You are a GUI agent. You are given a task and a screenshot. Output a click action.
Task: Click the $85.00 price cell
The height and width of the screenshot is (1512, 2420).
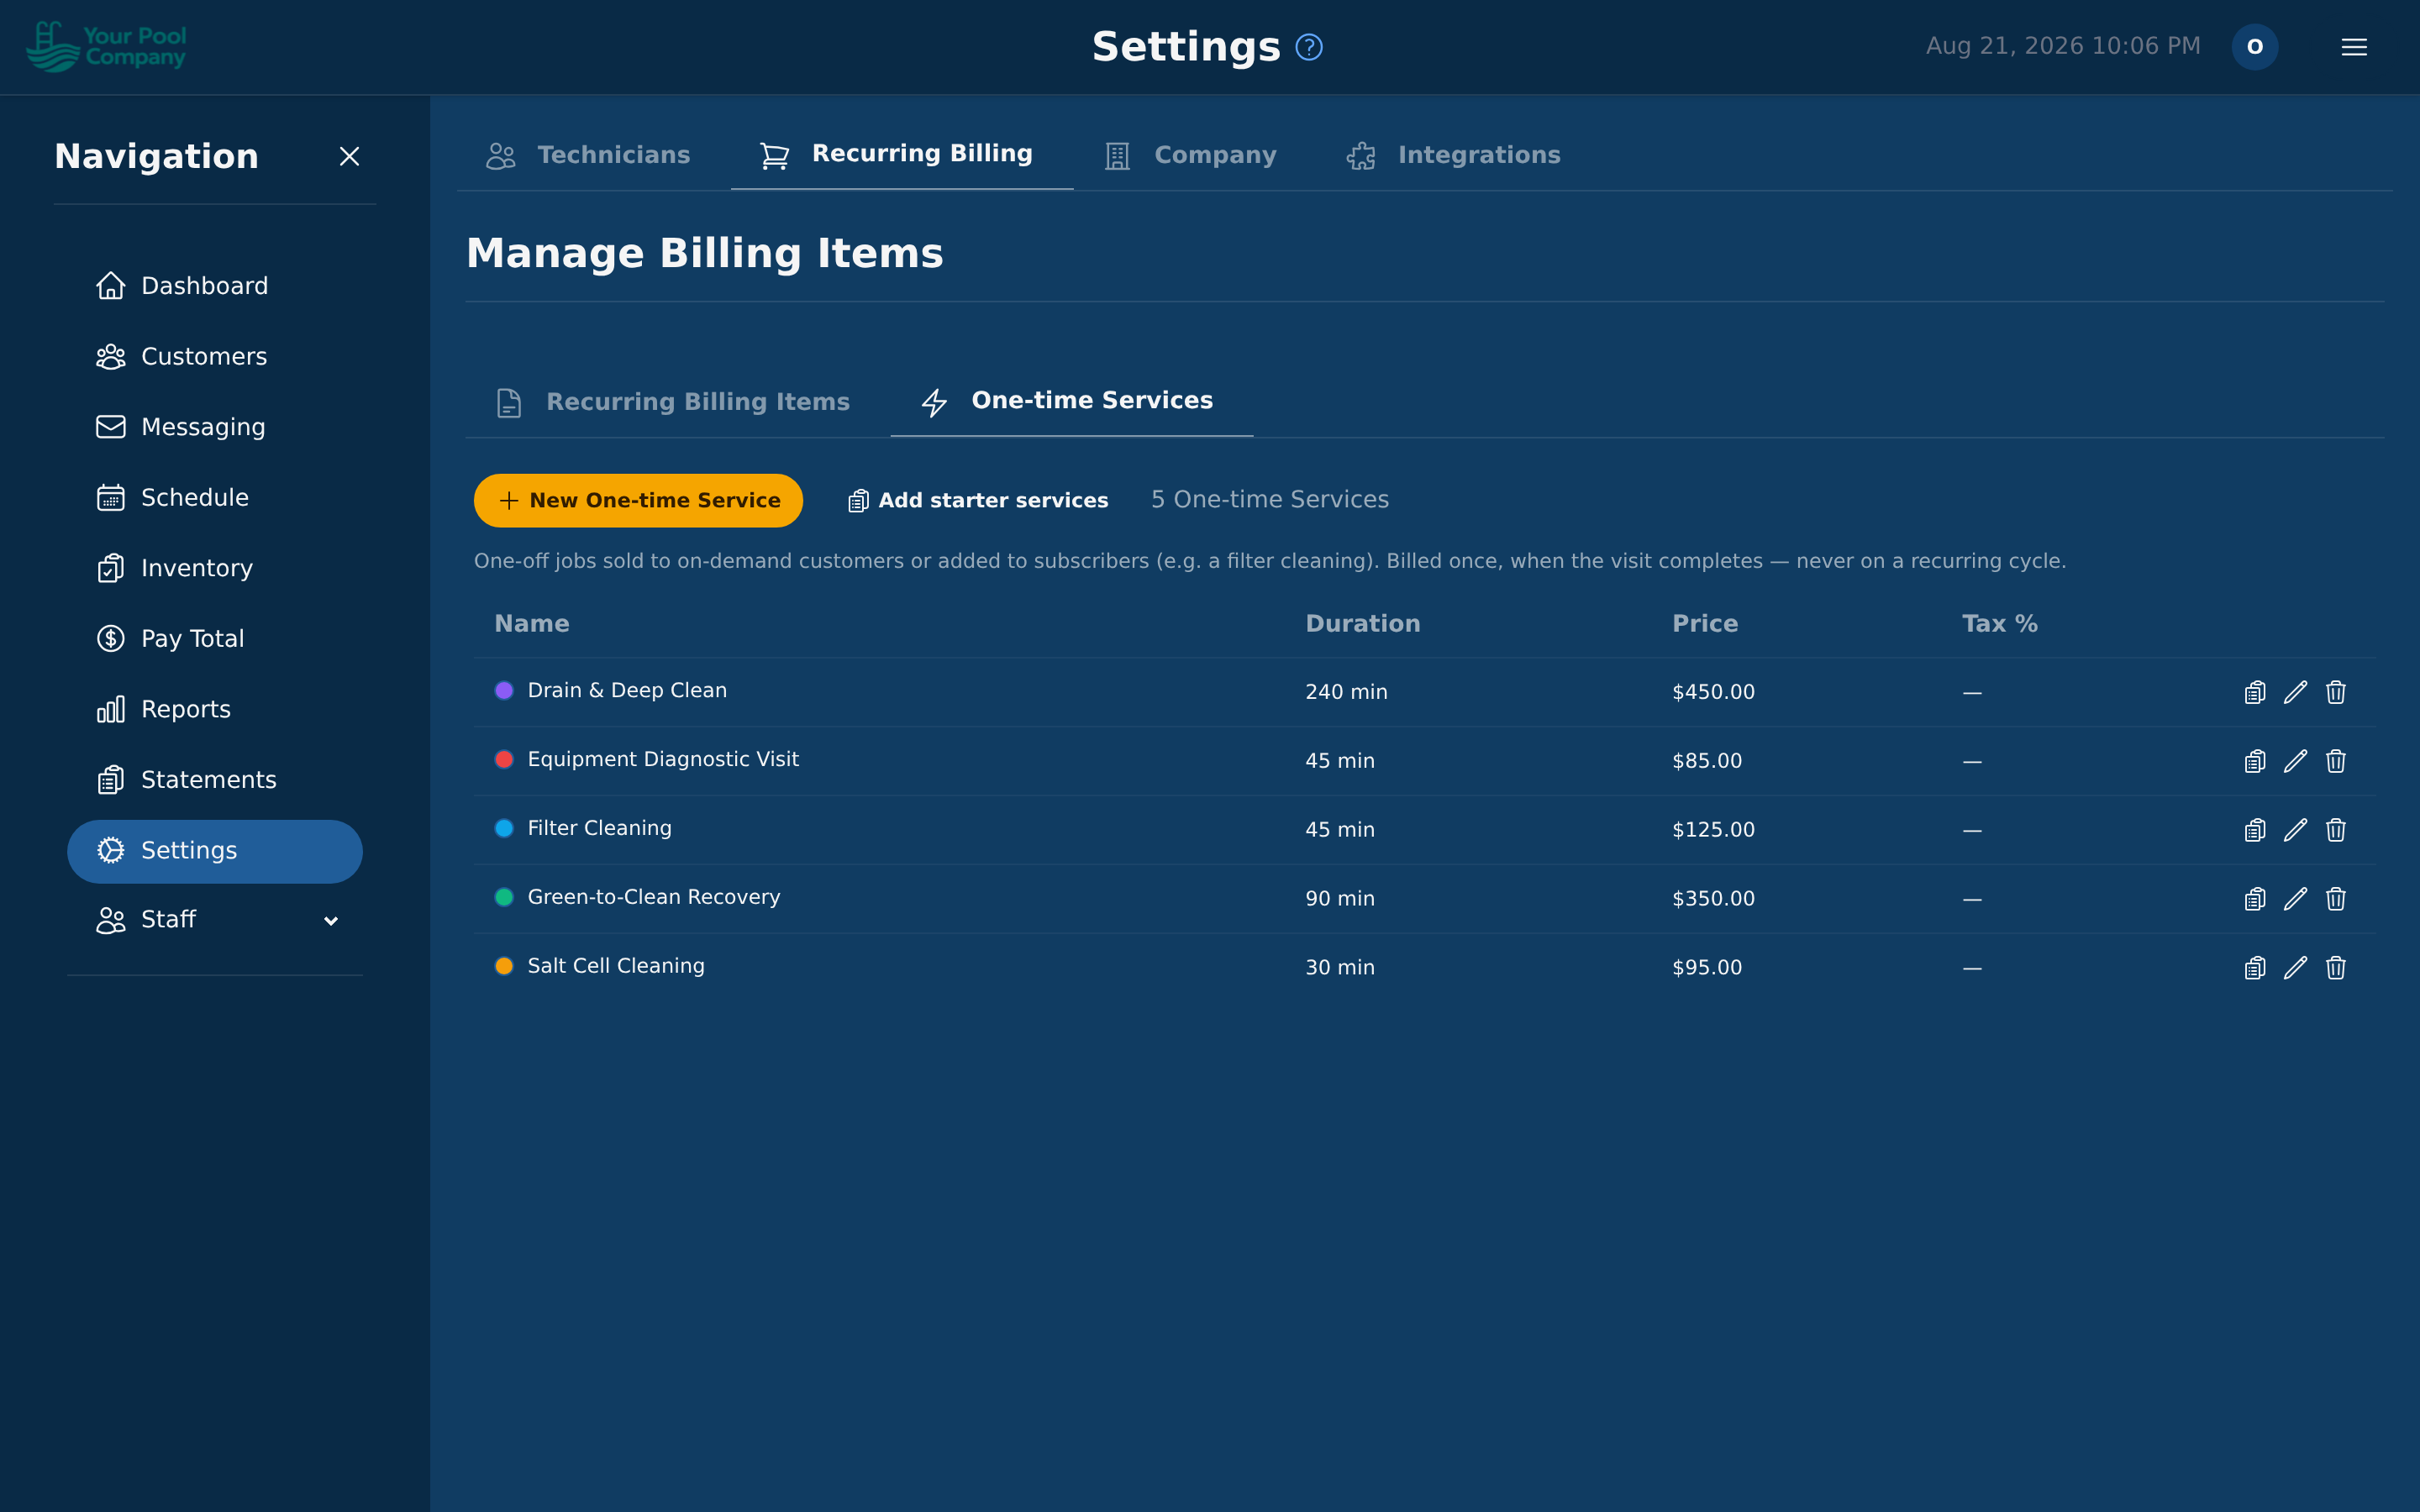click(x=1707, y=761)
